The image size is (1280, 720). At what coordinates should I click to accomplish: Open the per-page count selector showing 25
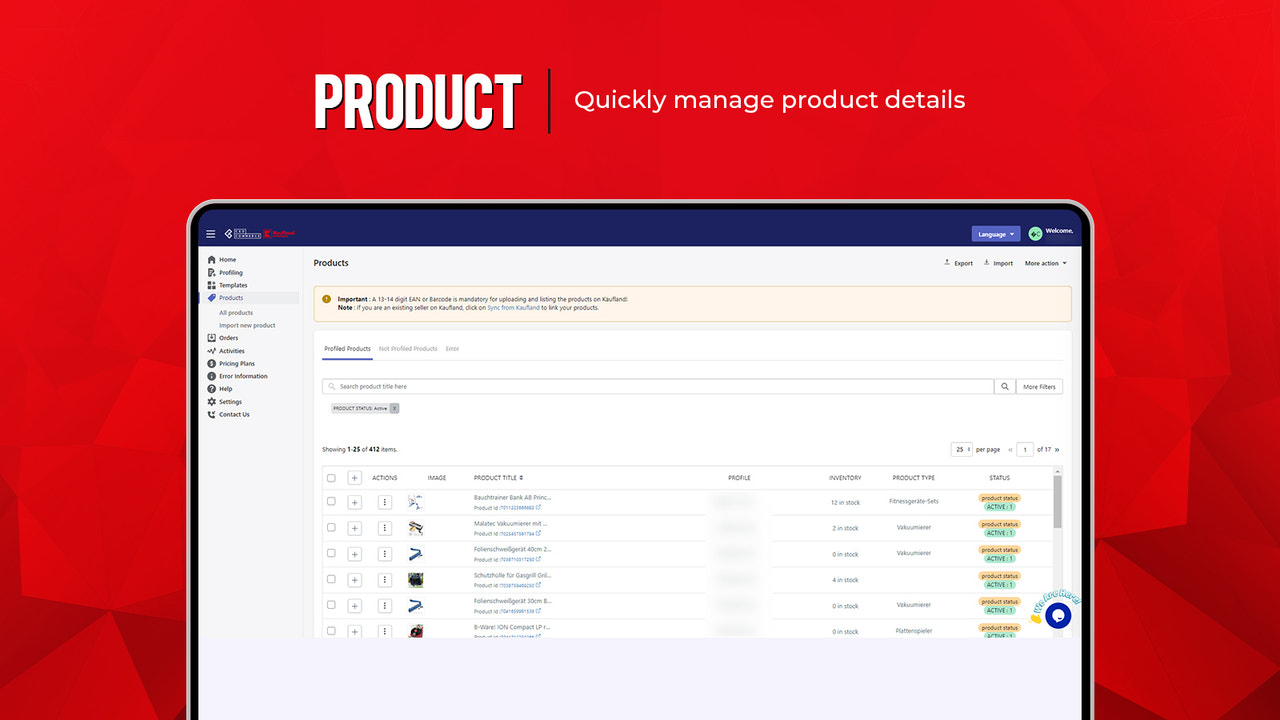[961, 449]
